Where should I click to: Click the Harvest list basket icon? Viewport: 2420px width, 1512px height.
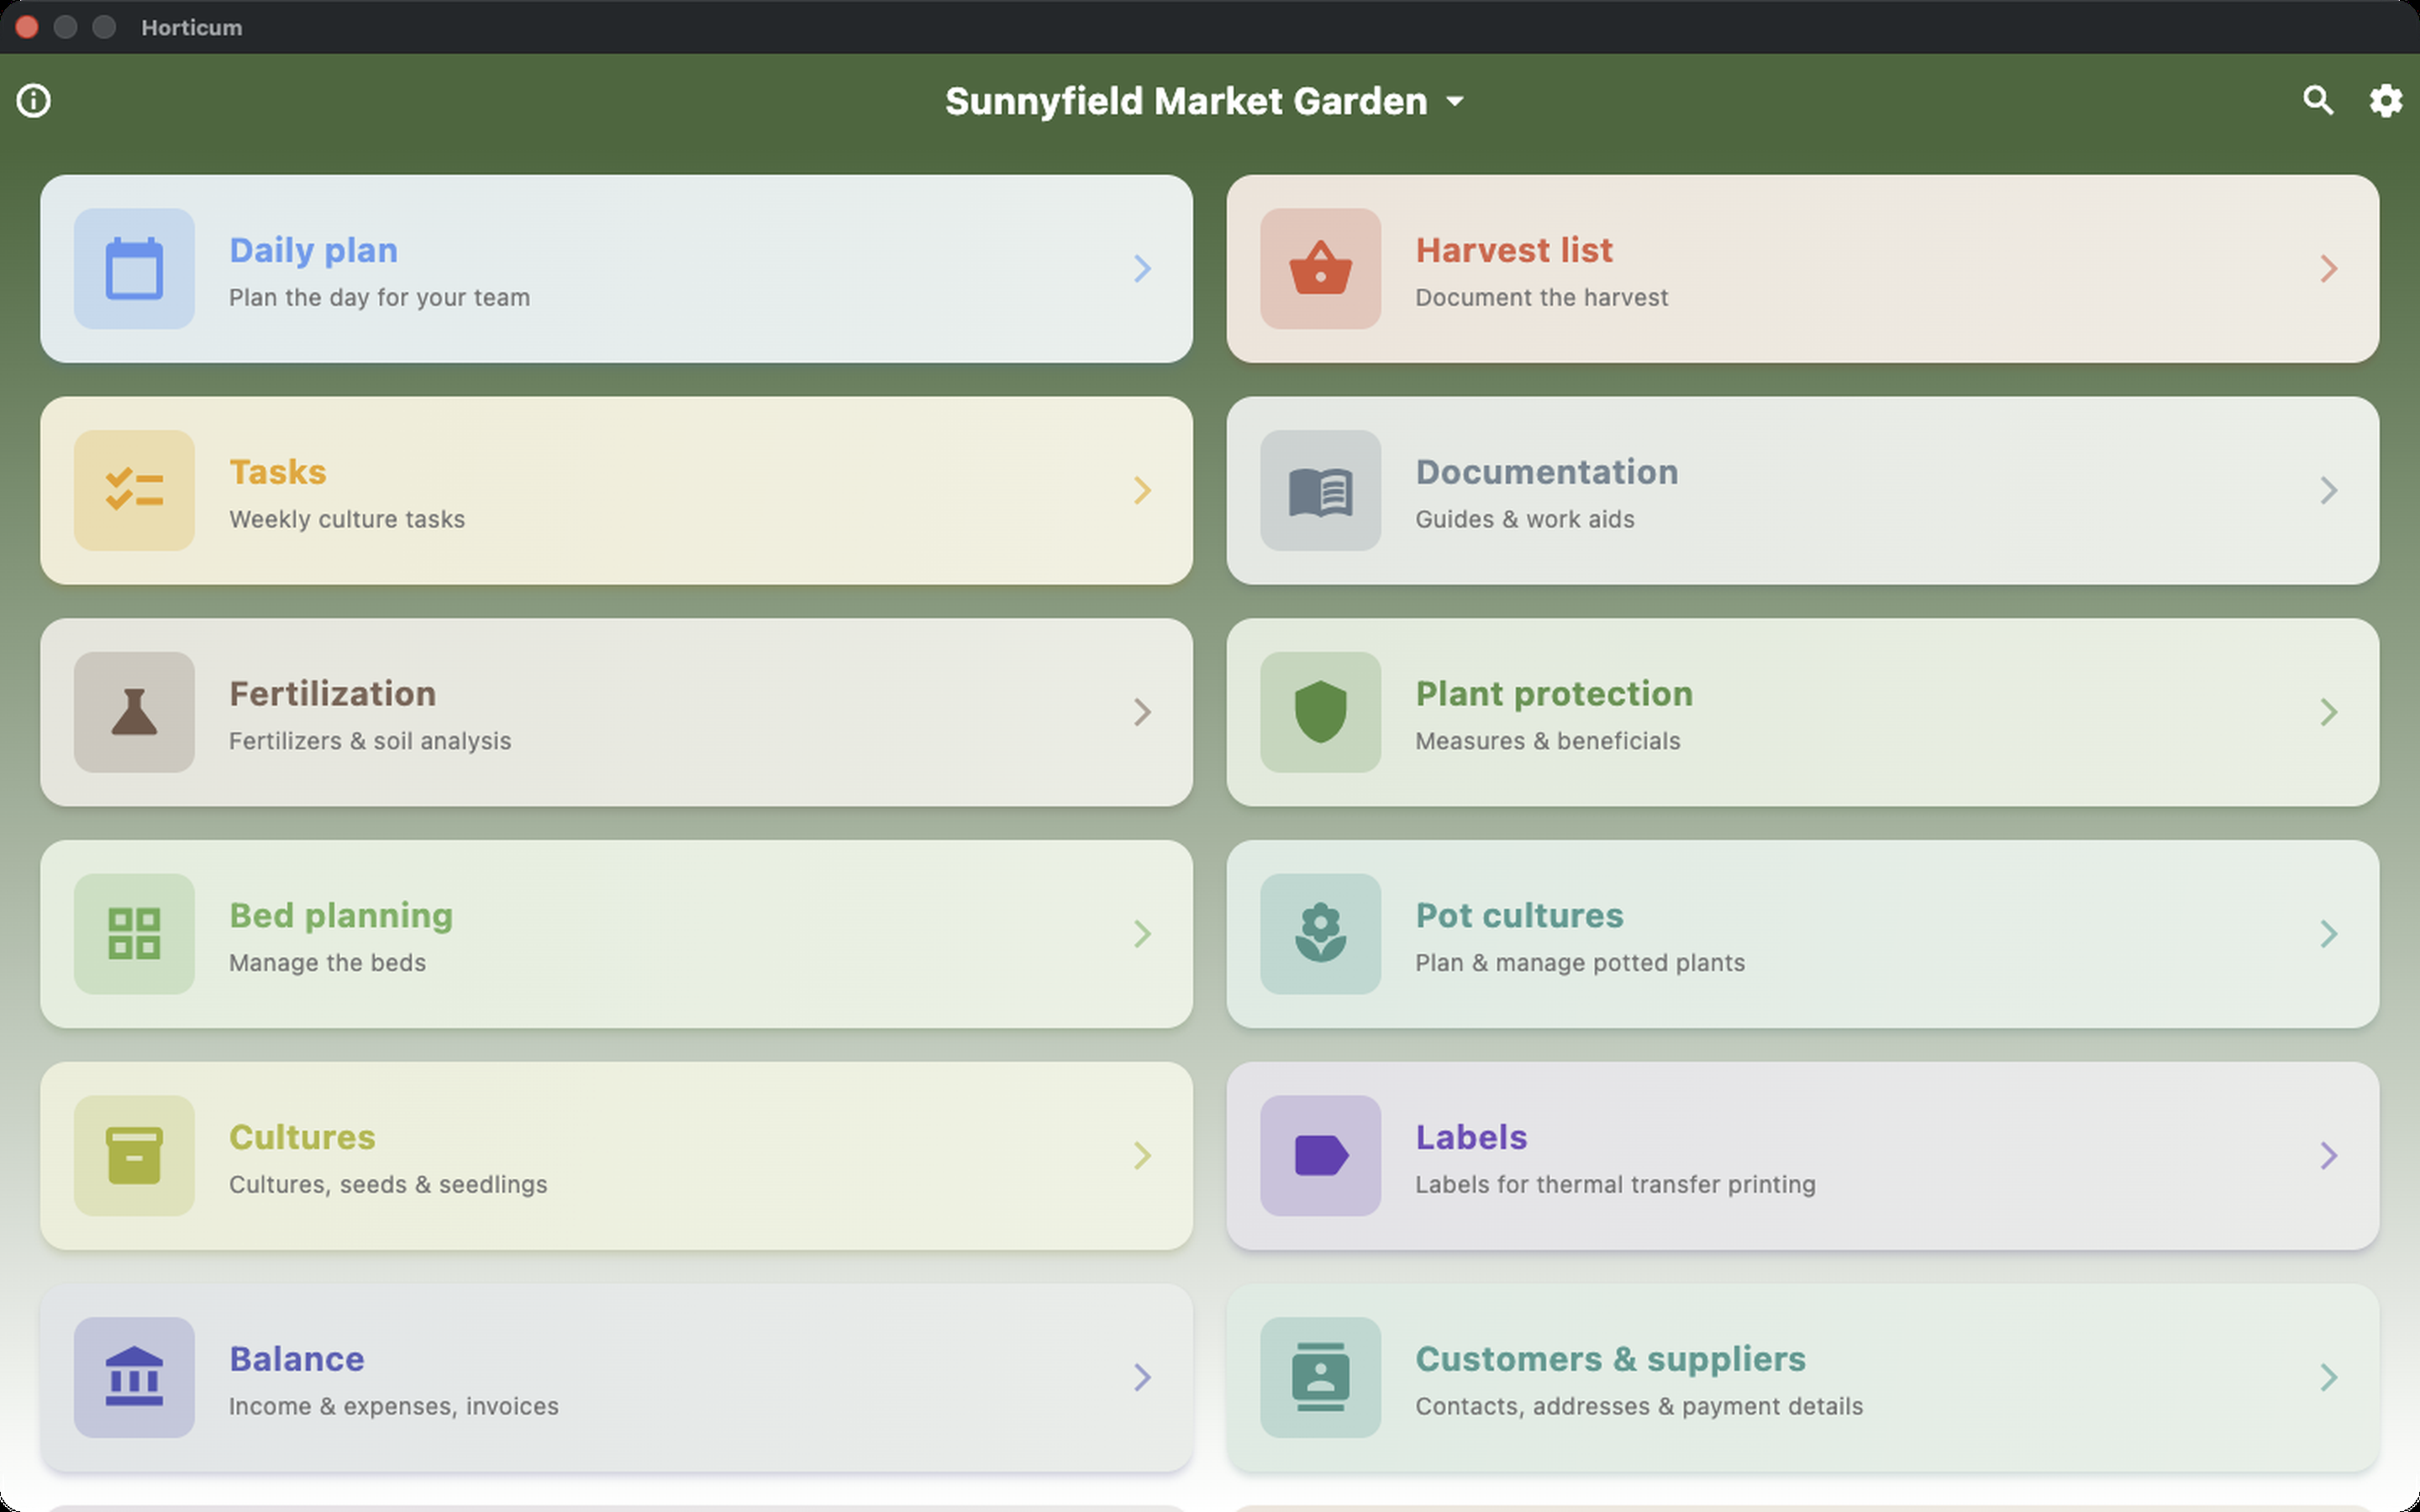coord(1320,268)
